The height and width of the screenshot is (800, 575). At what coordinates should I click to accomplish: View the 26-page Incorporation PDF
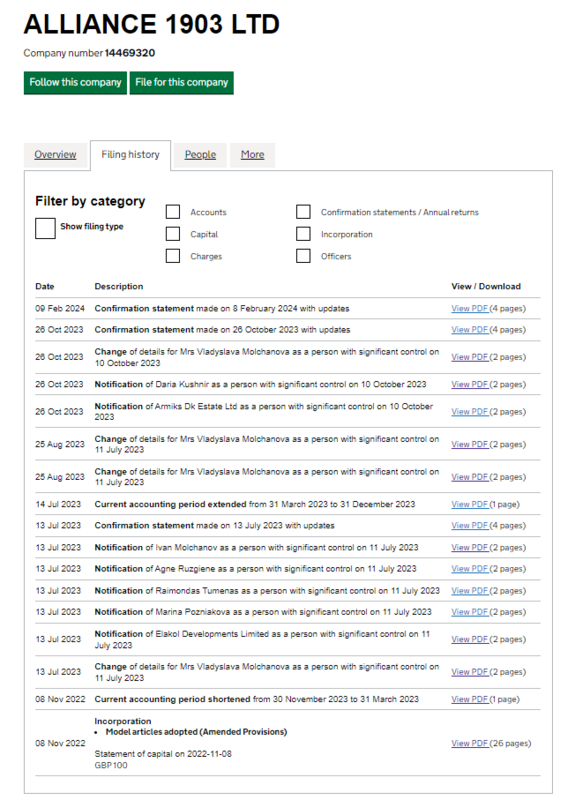tap(469, 743)
